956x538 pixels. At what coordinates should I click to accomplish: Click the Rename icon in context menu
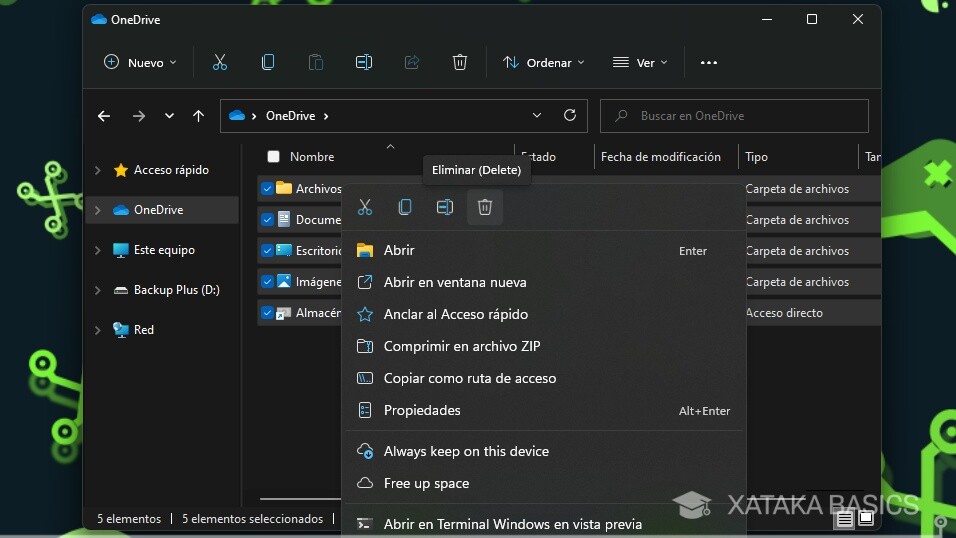pyautogui.click(x=445, y=207)
